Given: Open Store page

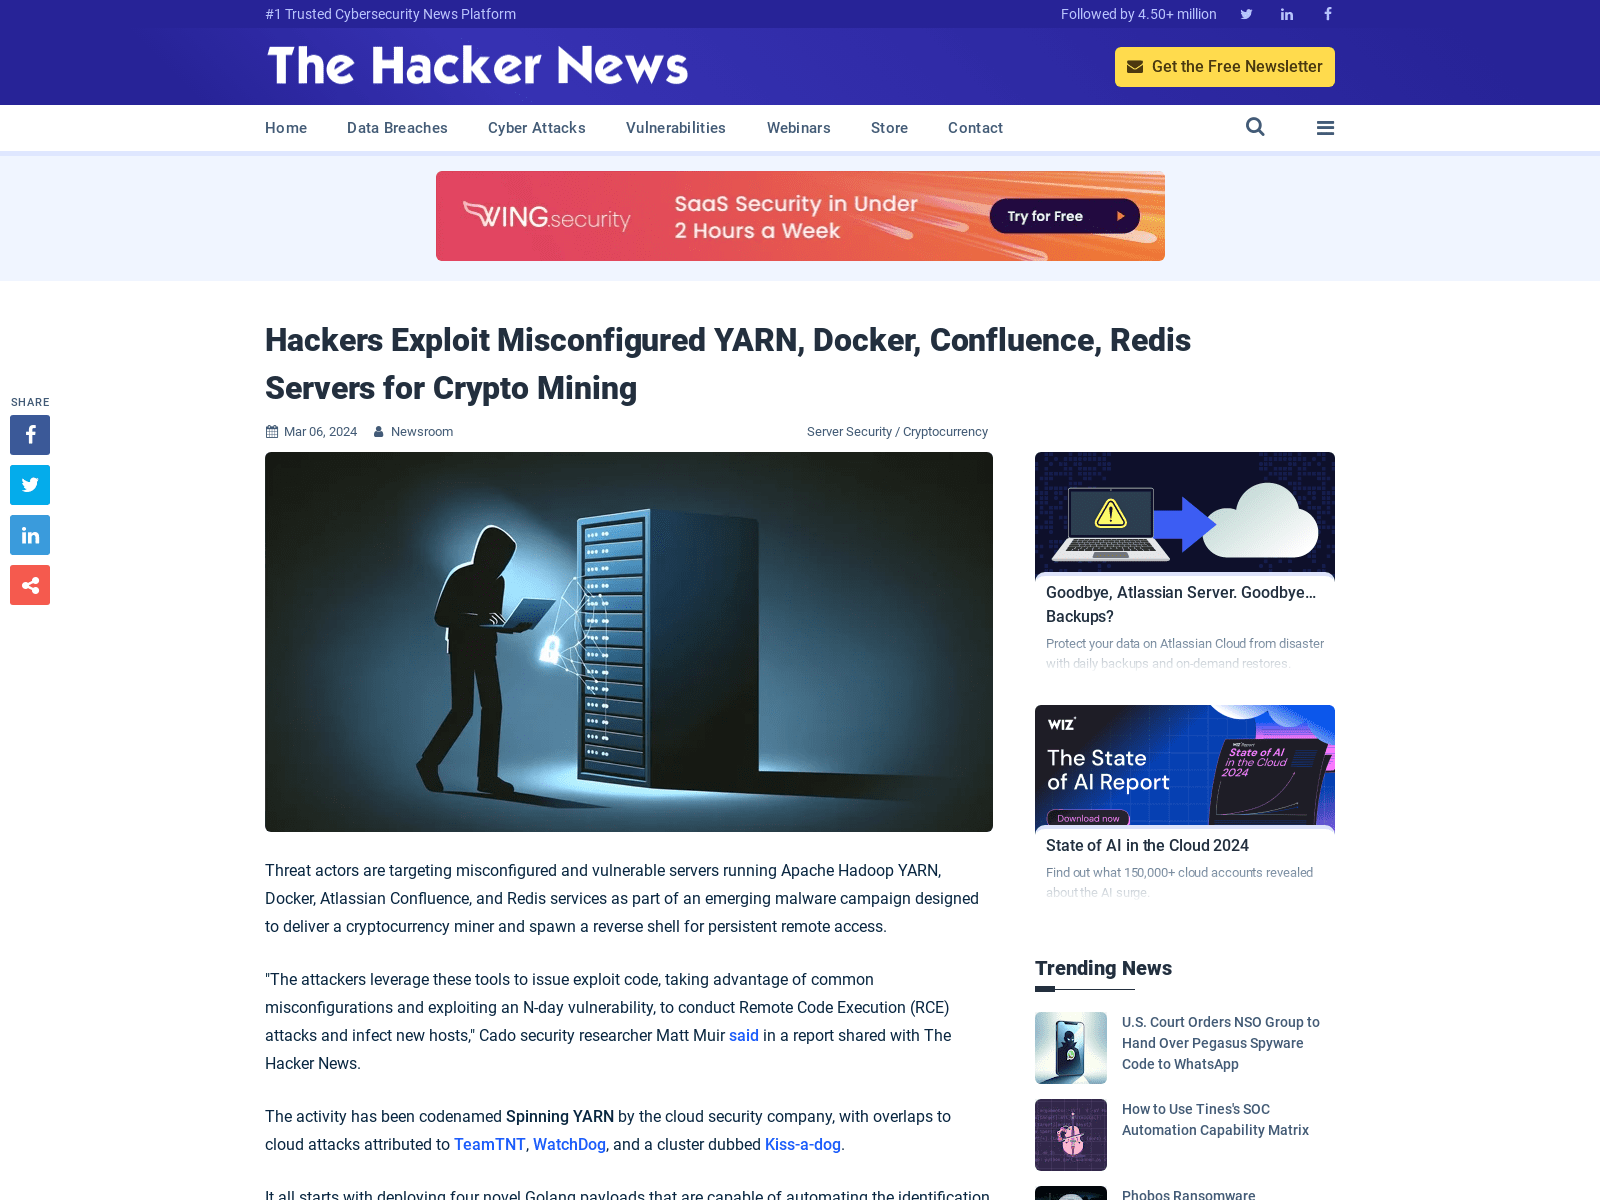Looking at the screenshot, I should 889,128.
